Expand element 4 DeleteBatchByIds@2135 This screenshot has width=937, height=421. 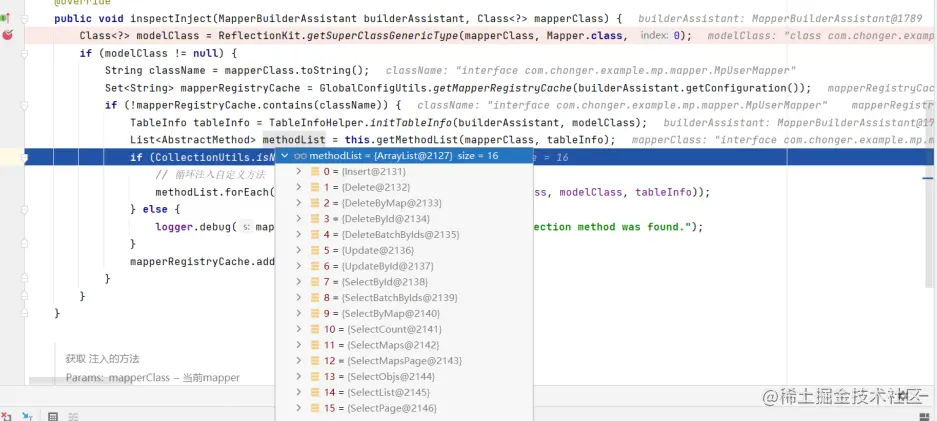tap(299, 235)
